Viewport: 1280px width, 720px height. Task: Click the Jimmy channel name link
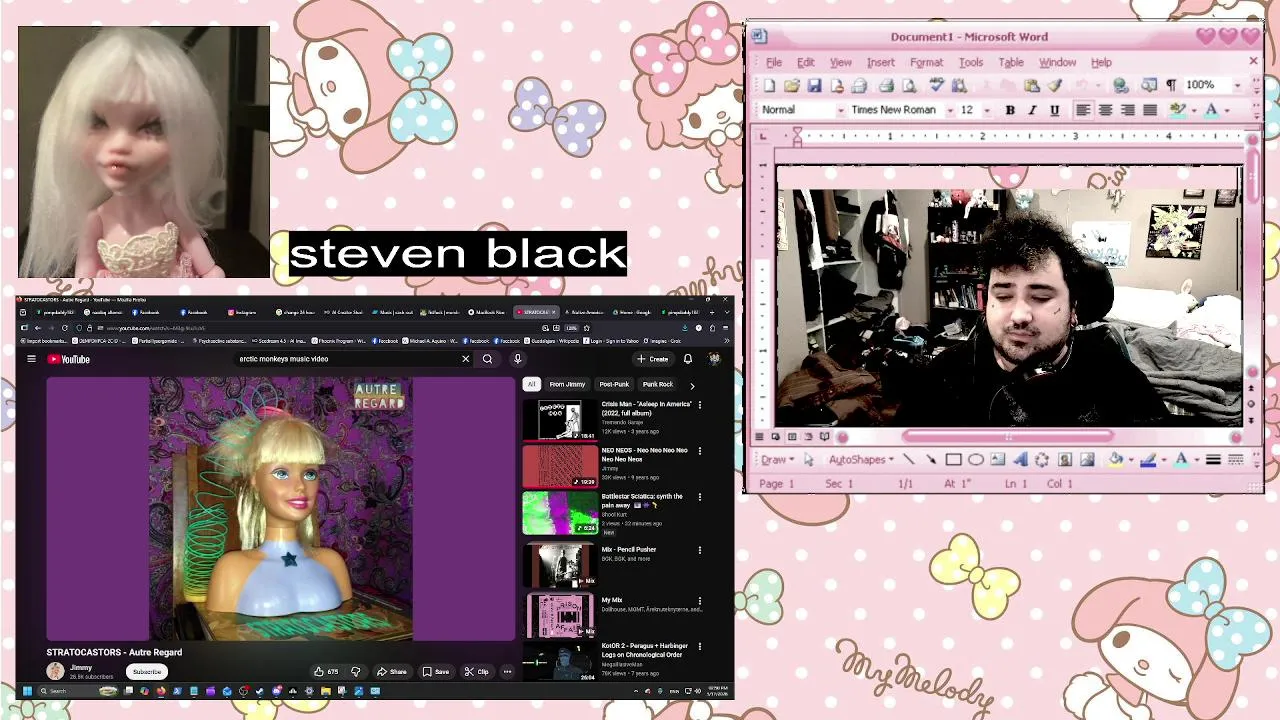(81, 668)
